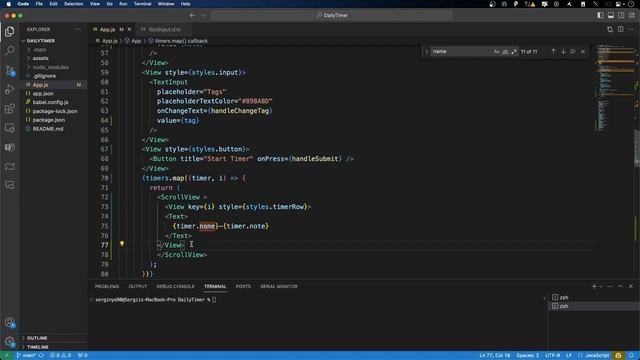Close the App.js editor tab

pos(129,29)
